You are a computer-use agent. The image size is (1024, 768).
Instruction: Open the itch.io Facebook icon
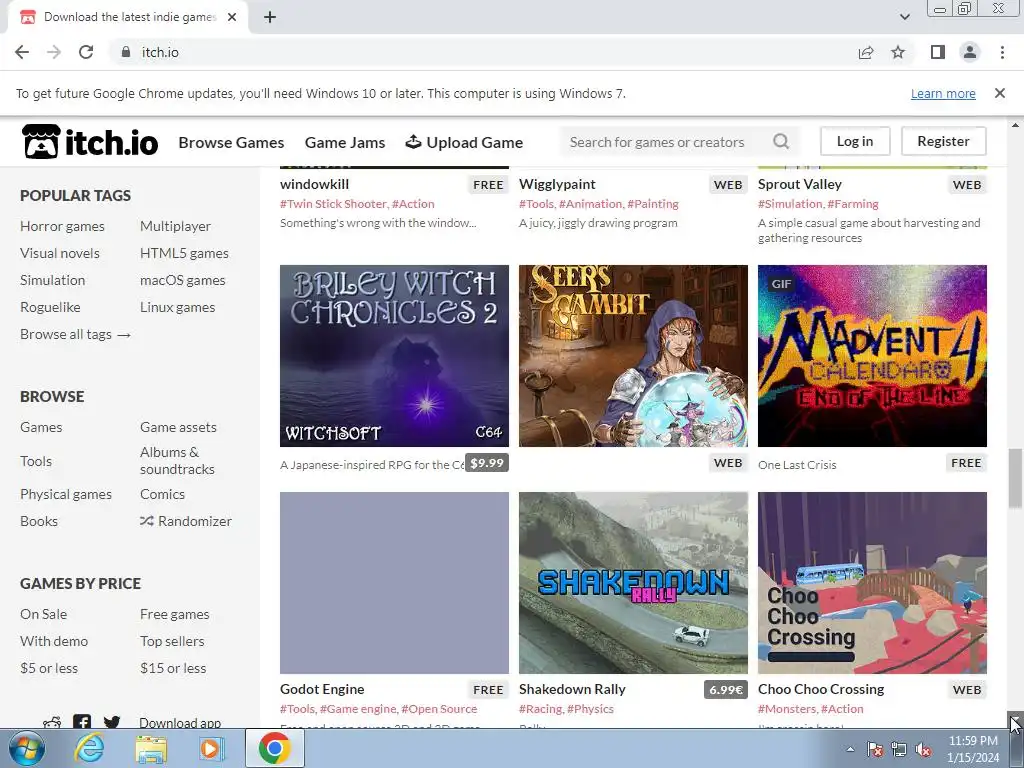82,722
